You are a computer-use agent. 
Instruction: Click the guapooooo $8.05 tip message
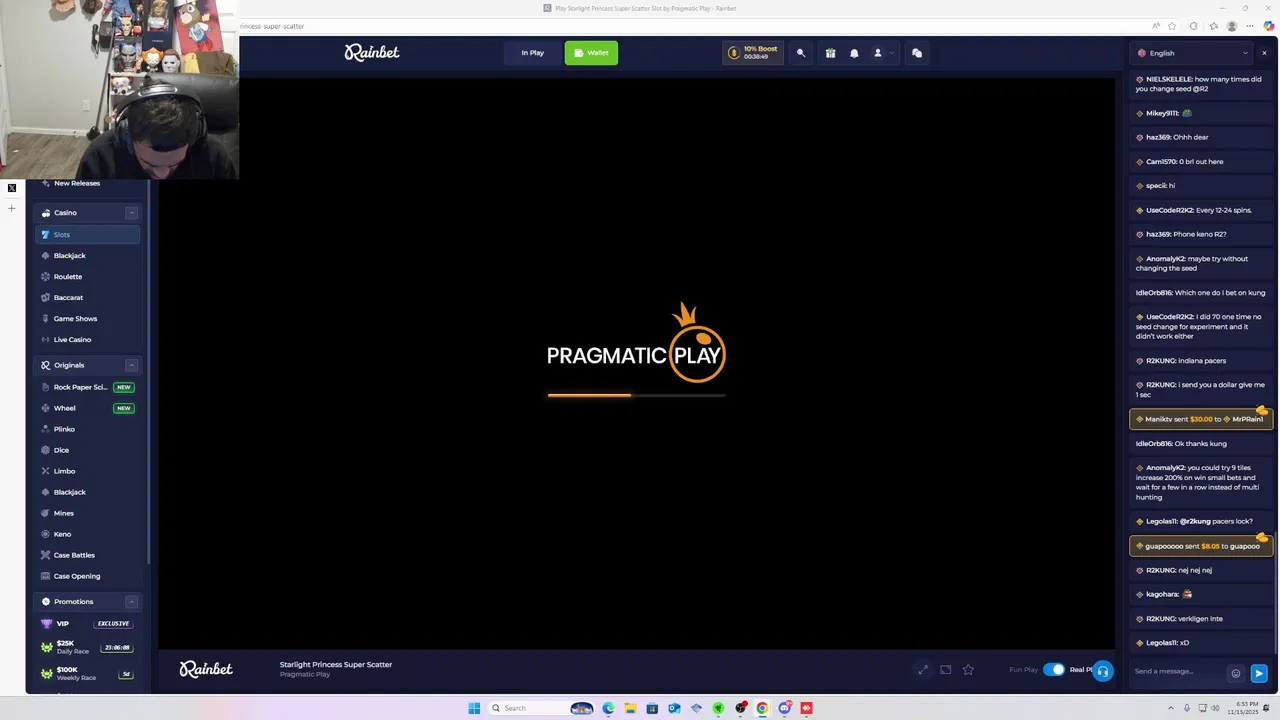point(1200,546)
